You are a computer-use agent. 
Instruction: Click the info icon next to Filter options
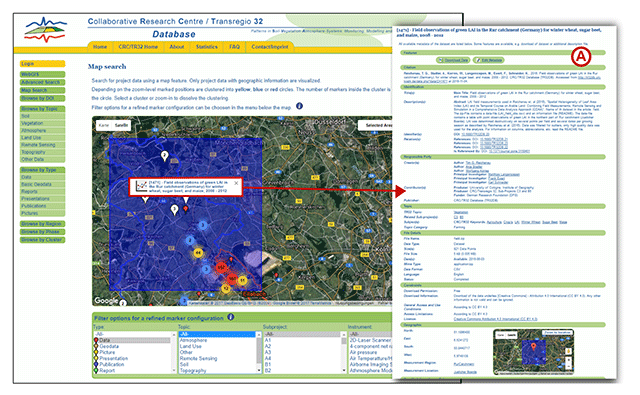(x=231, y=317)
